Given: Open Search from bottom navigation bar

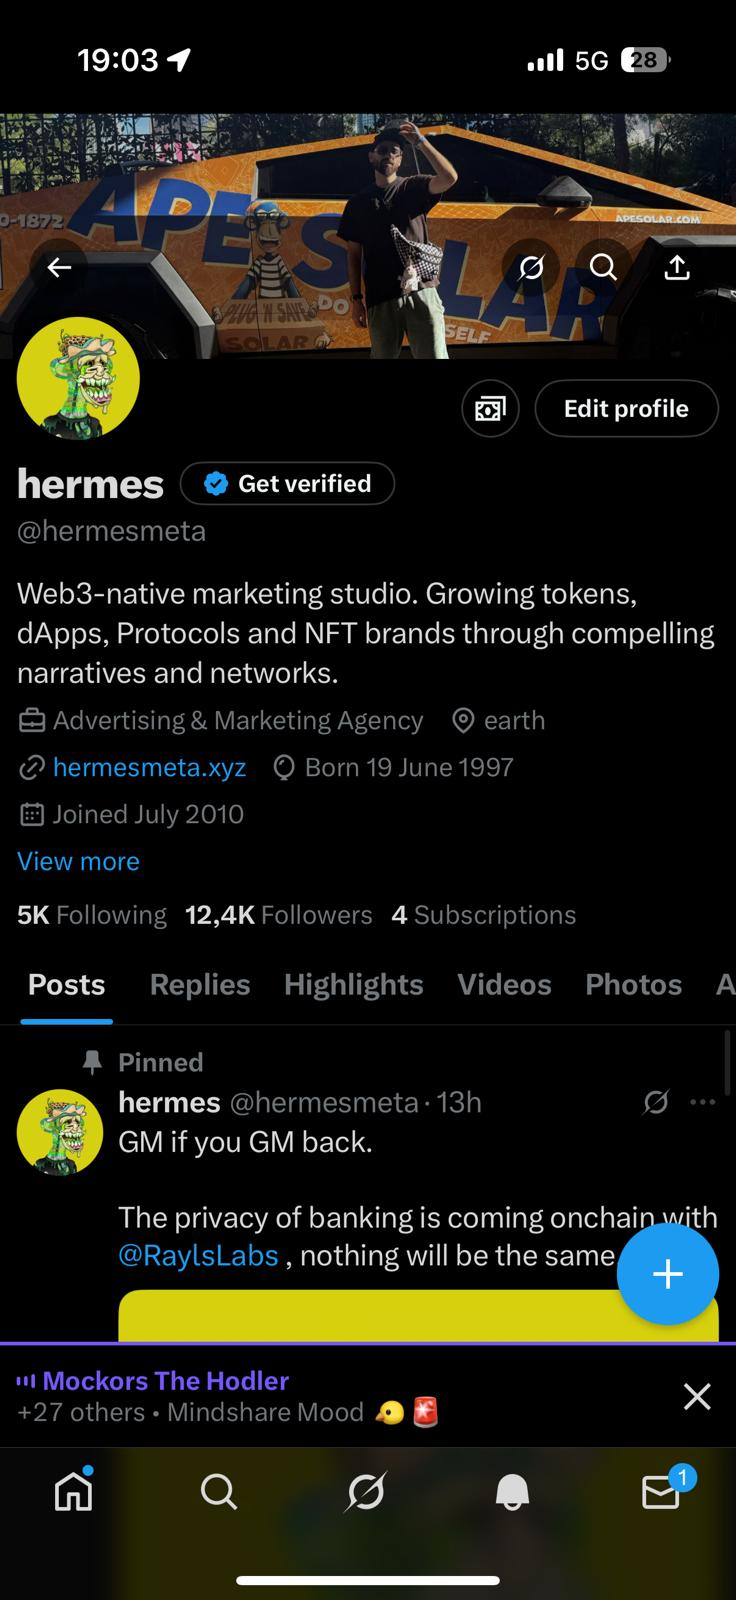Looking at the screenshot, I should point(219,1492).
